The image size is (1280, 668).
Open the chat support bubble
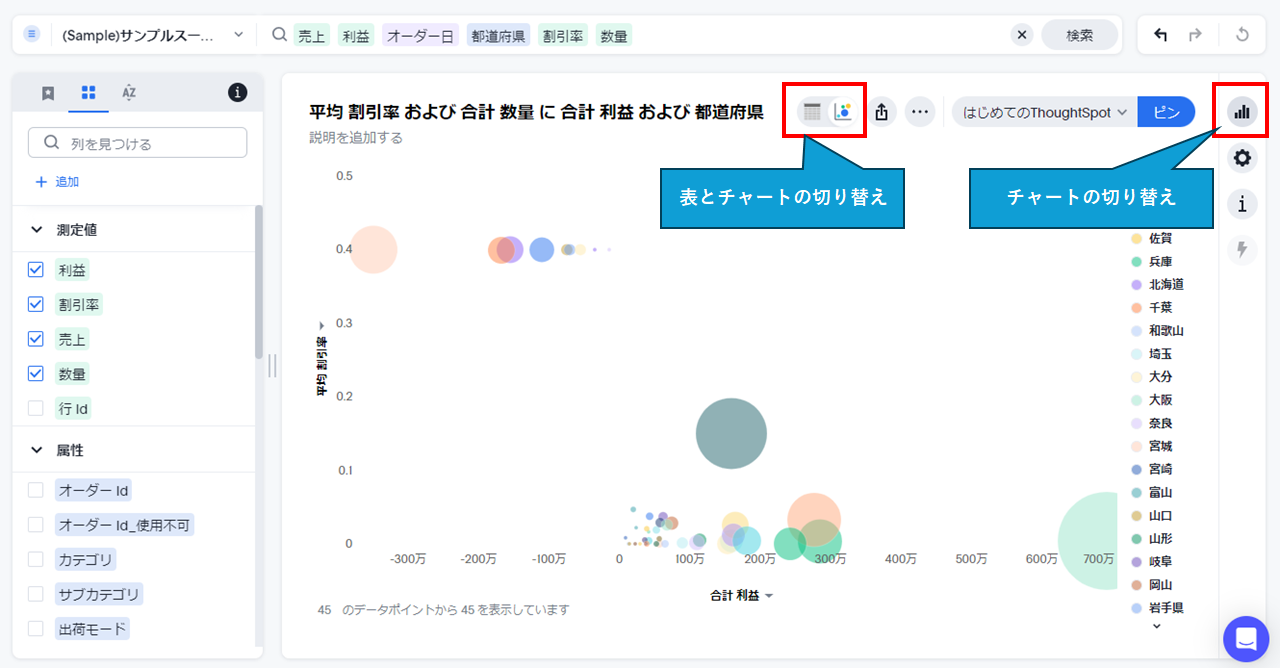(x=1245, y=638)
